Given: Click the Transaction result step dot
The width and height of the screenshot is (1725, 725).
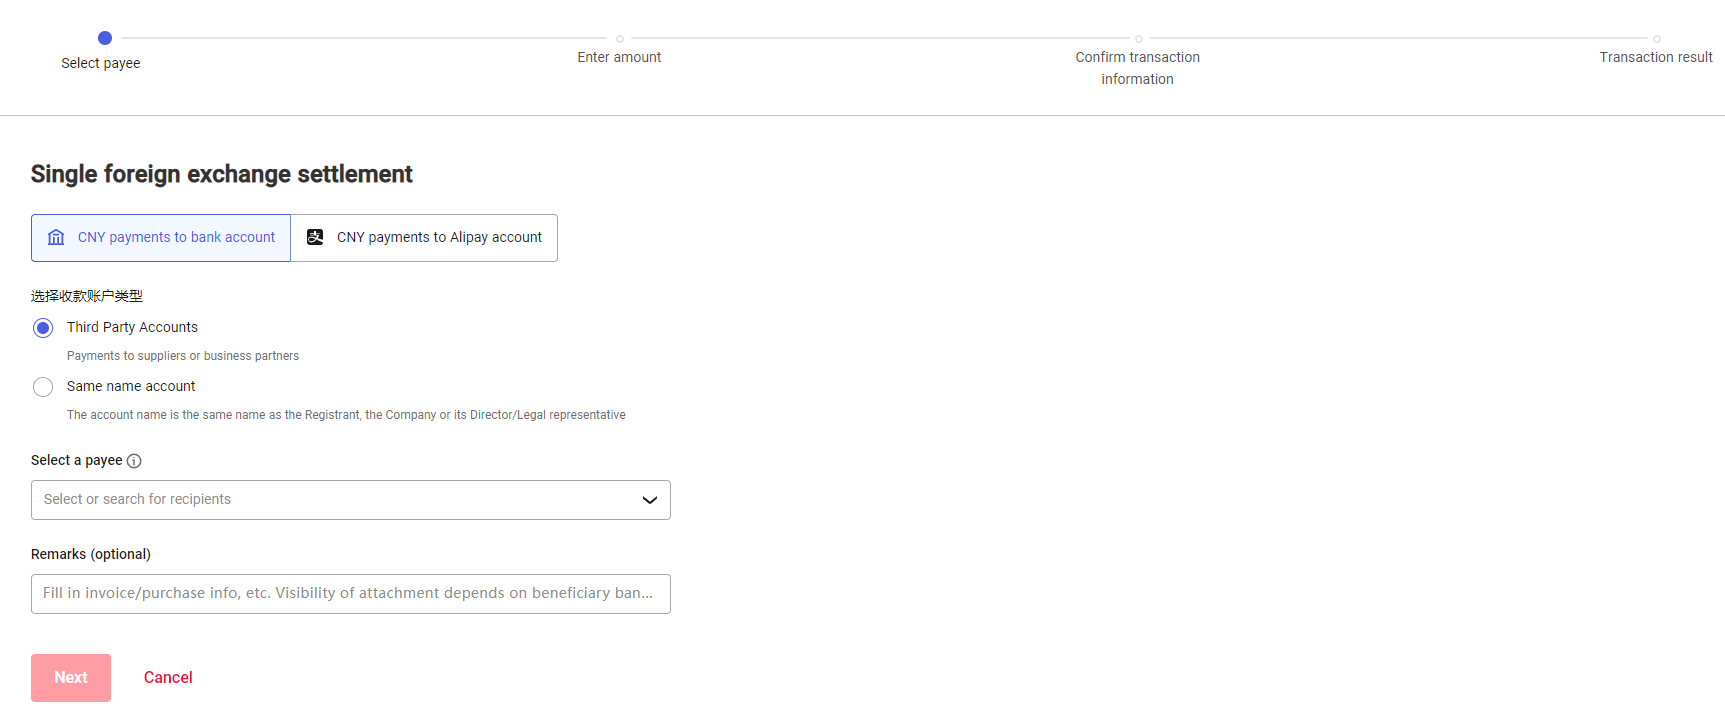Looking at the screenshot, I should coord(1656,39).
